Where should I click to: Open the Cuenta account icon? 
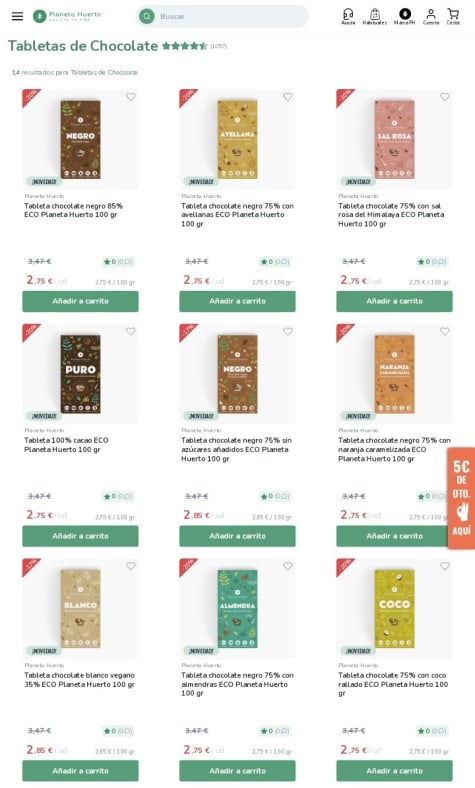[x=431, y=16]
